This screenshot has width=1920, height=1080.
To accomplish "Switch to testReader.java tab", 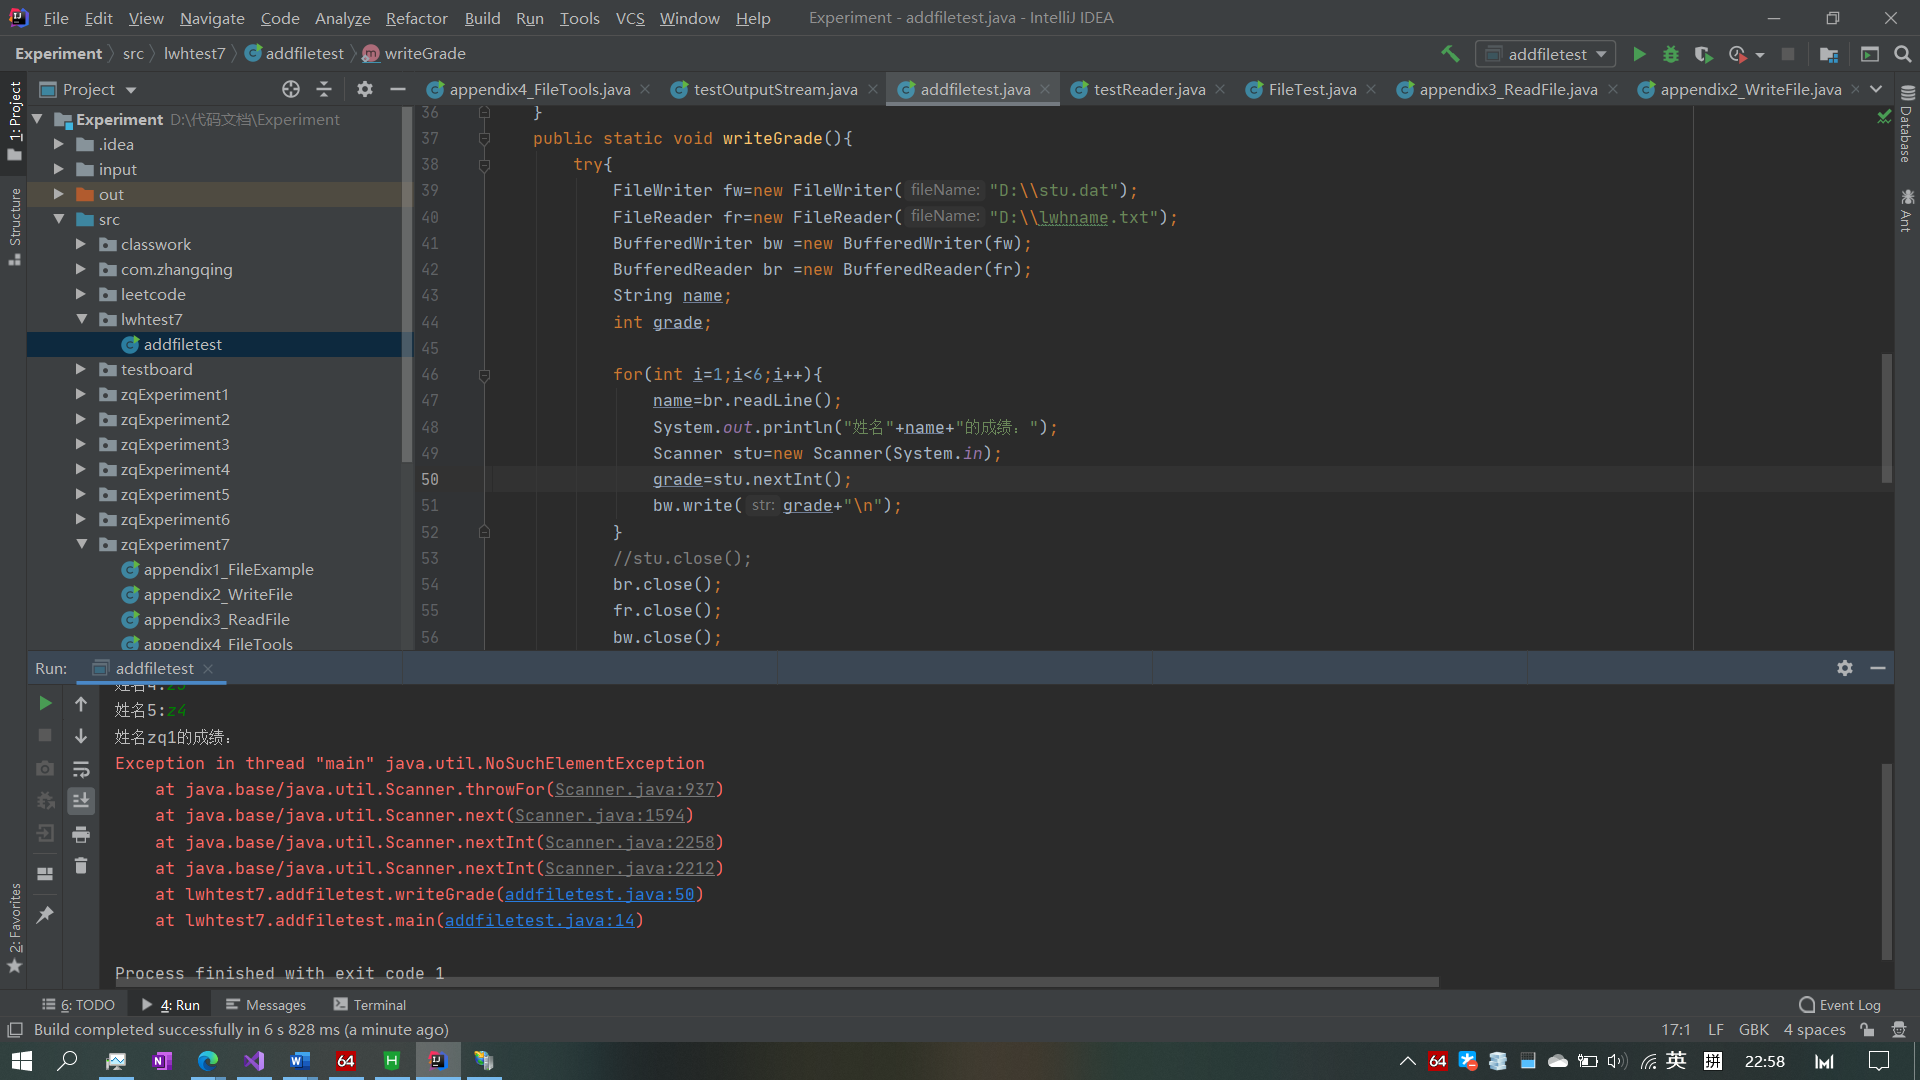I will [x=1148, y=89].
